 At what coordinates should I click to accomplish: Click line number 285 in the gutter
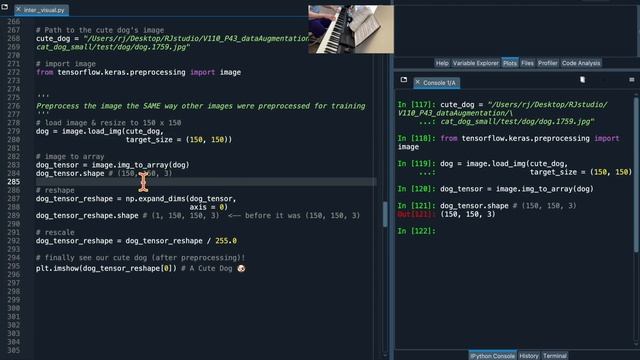(x=13, y=182)
